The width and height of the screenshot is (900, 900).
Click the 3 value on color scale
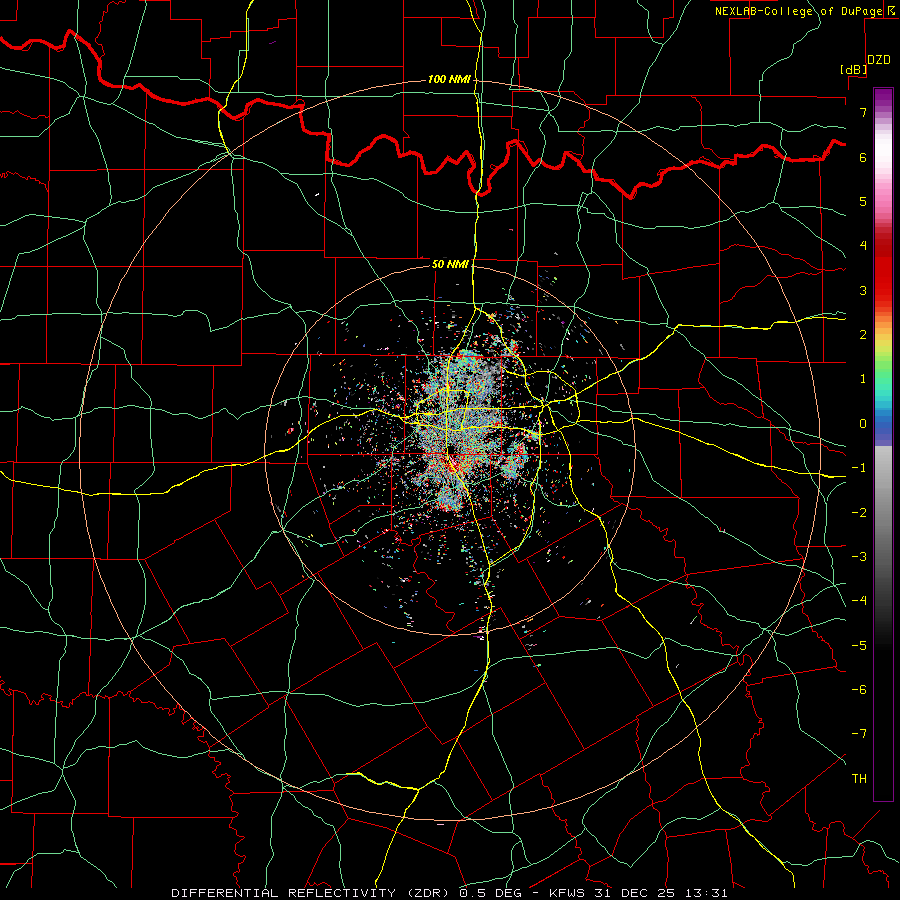[x=863, y=290]
